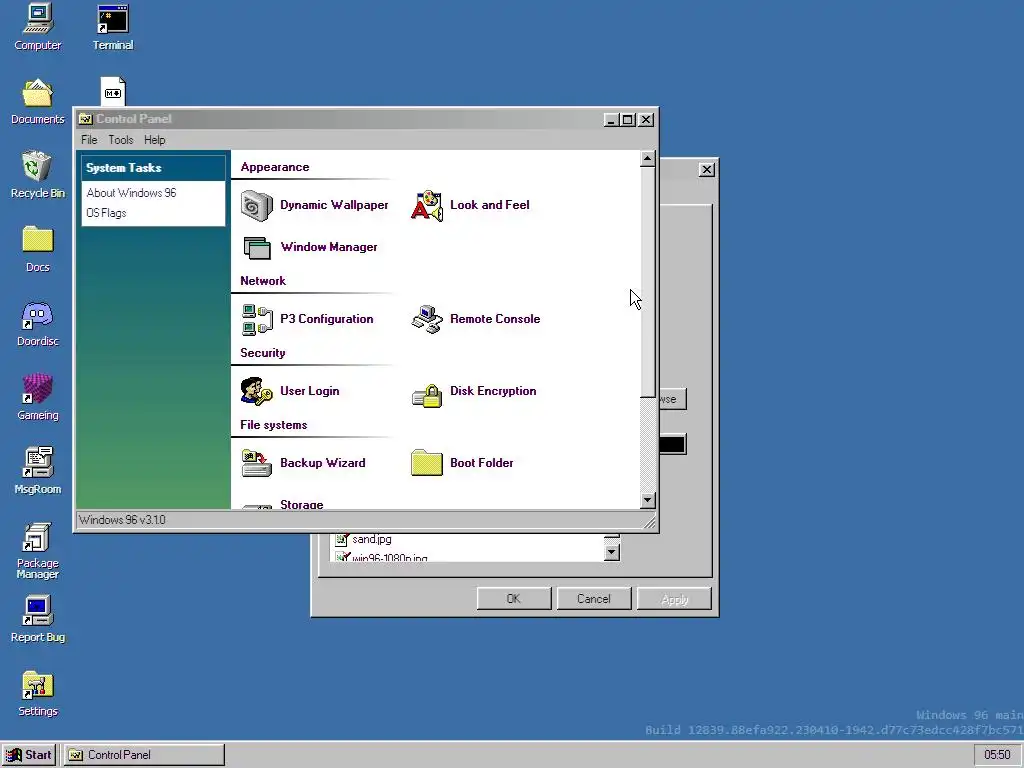
Task: Click the Control Panel title bar icon
Action: (x=86, y=119)
